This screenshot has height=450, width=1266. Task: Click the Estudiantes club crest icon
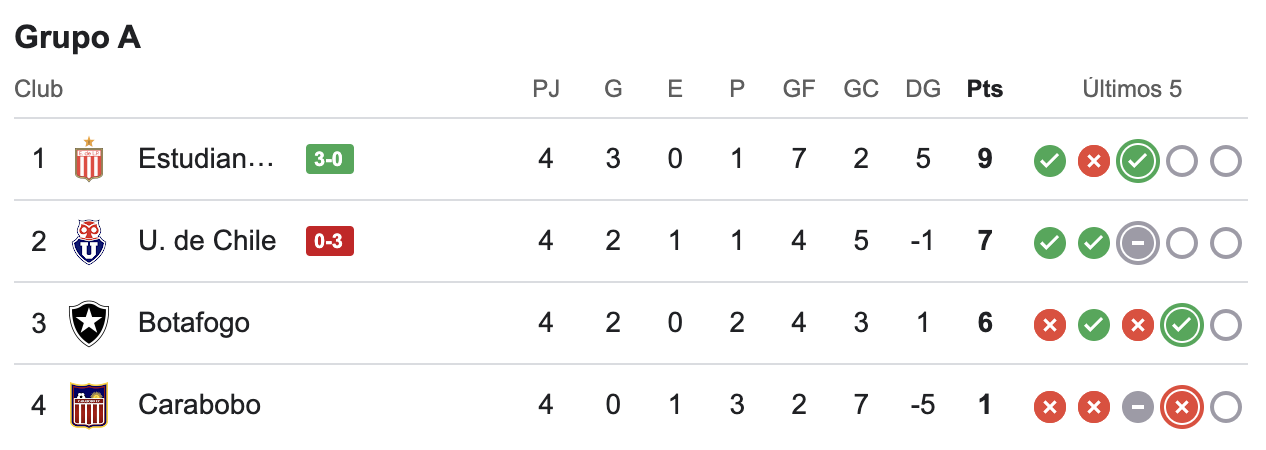89,159
